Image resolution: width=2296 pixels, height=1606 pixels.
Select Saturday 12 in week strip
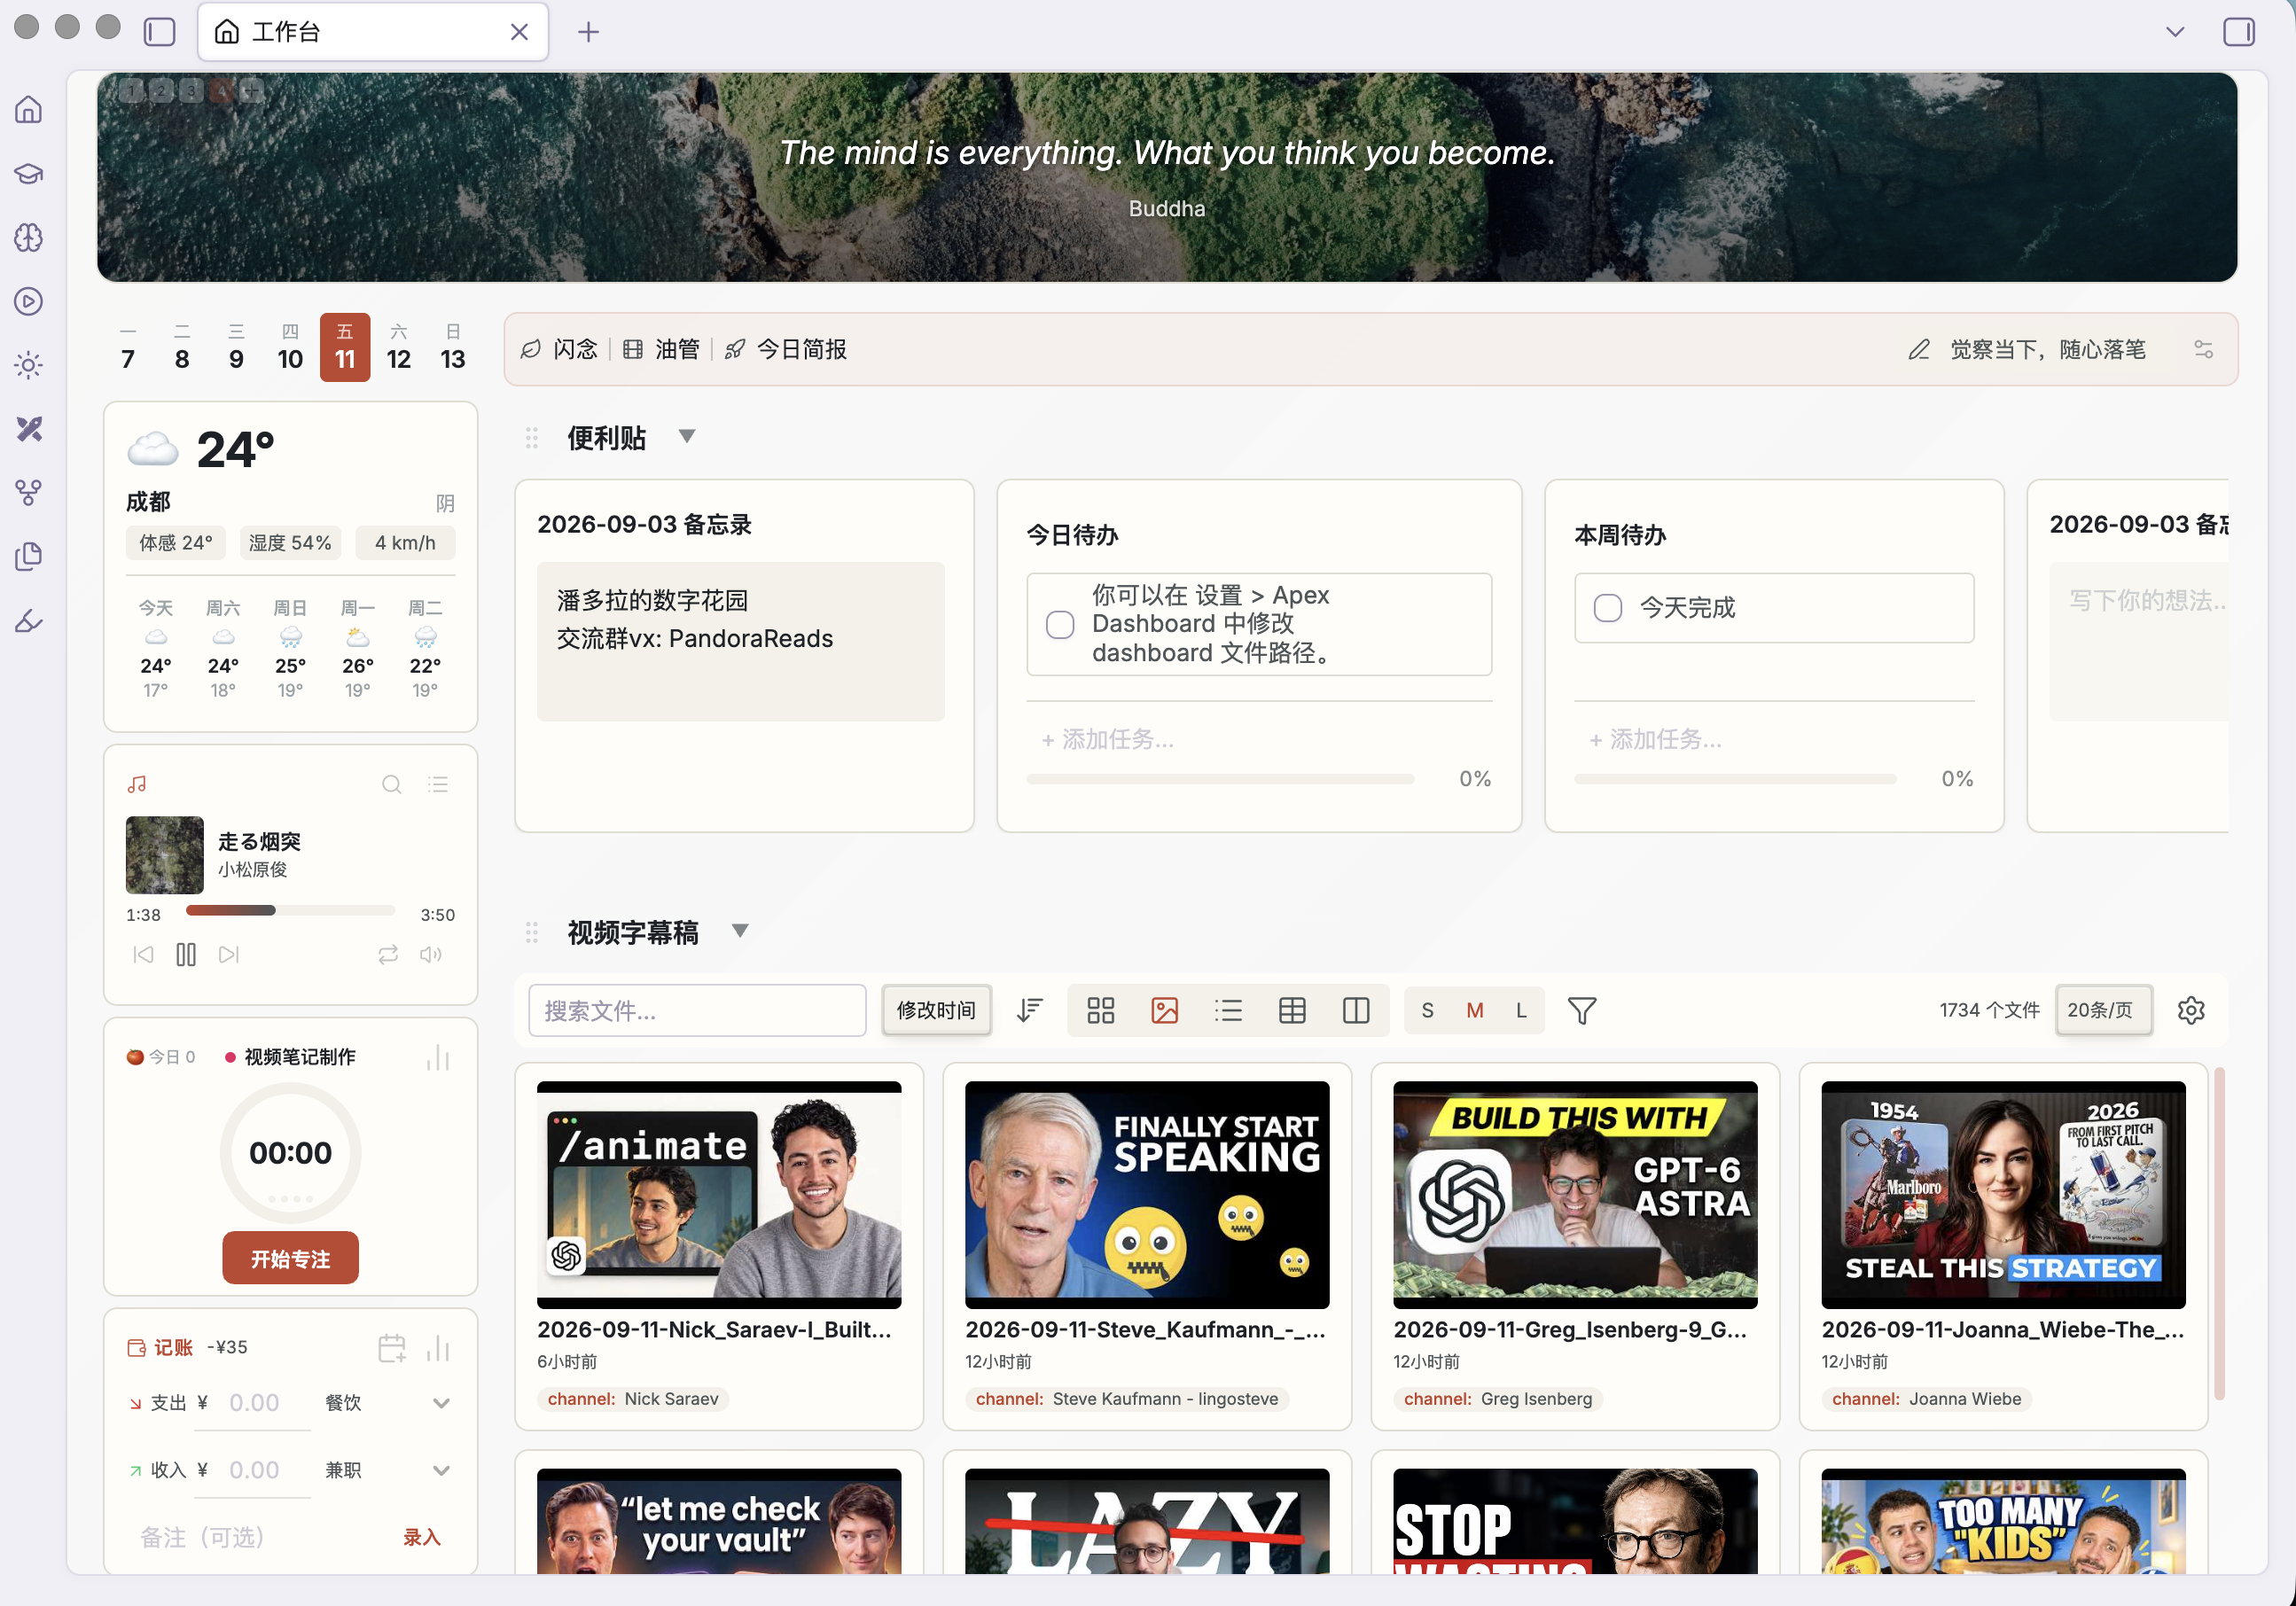tap(398, 347)
